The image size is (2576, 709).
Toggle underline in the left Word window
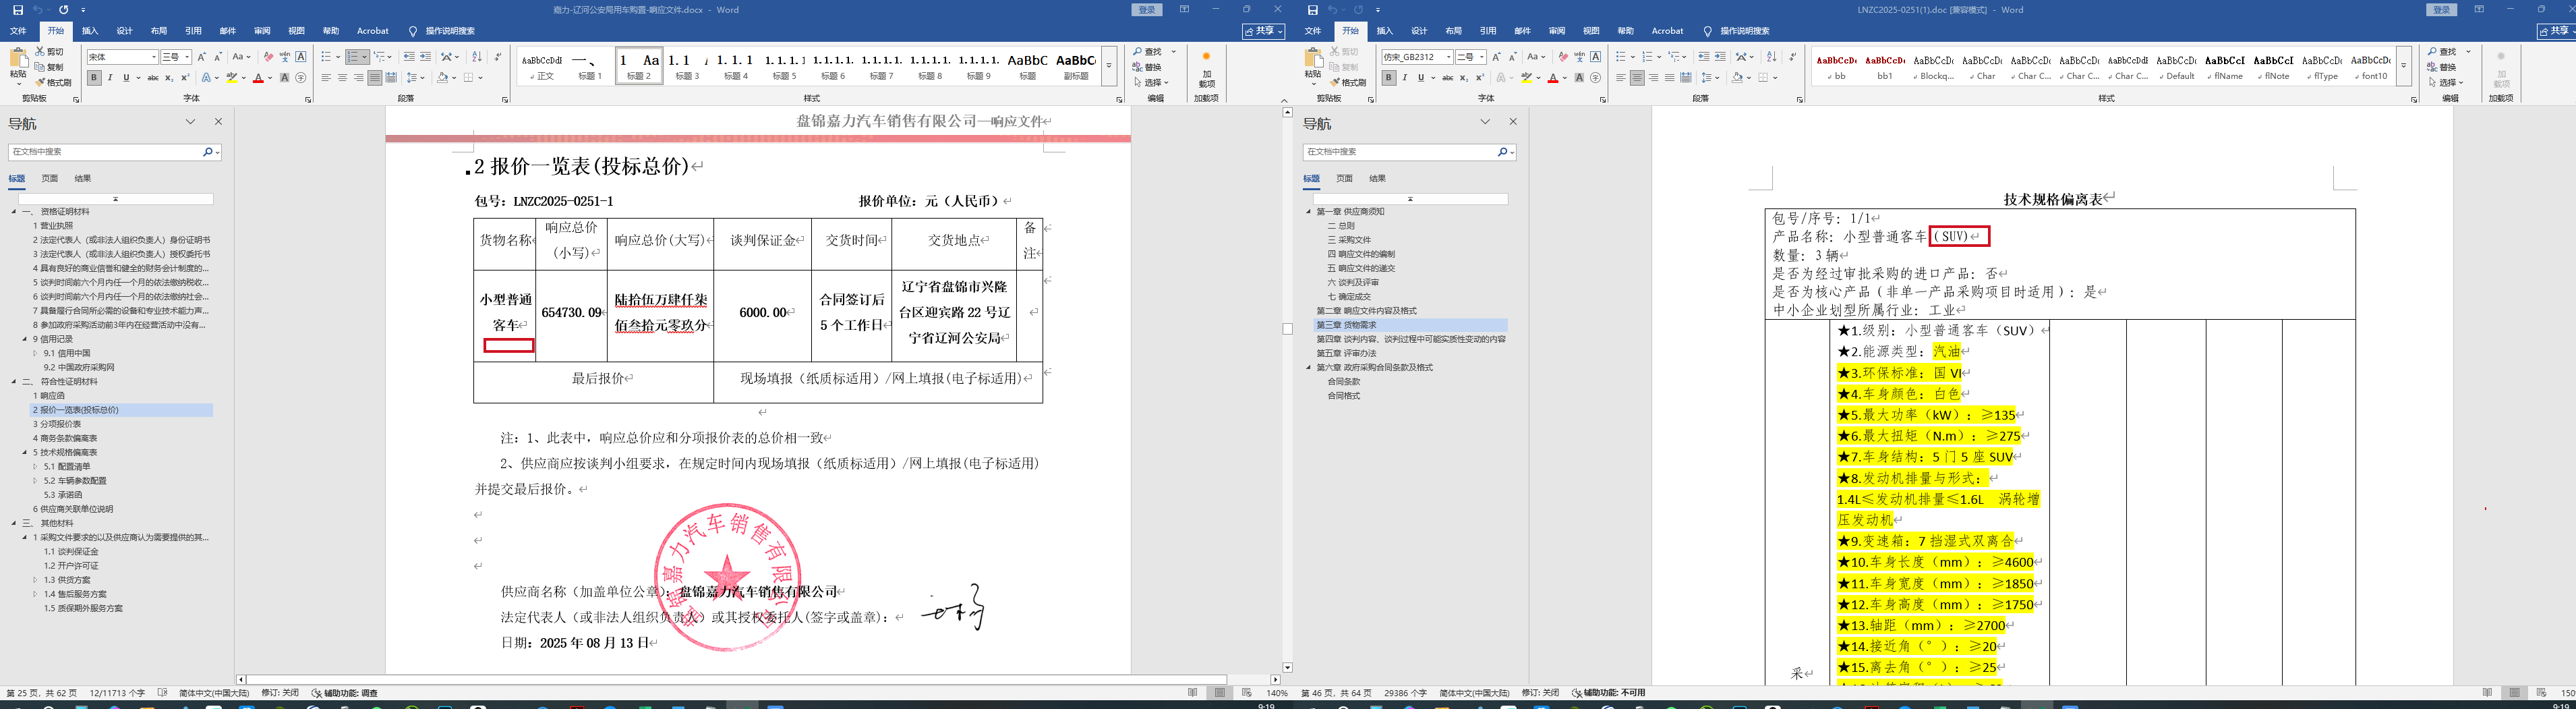(x=126, y=78)
